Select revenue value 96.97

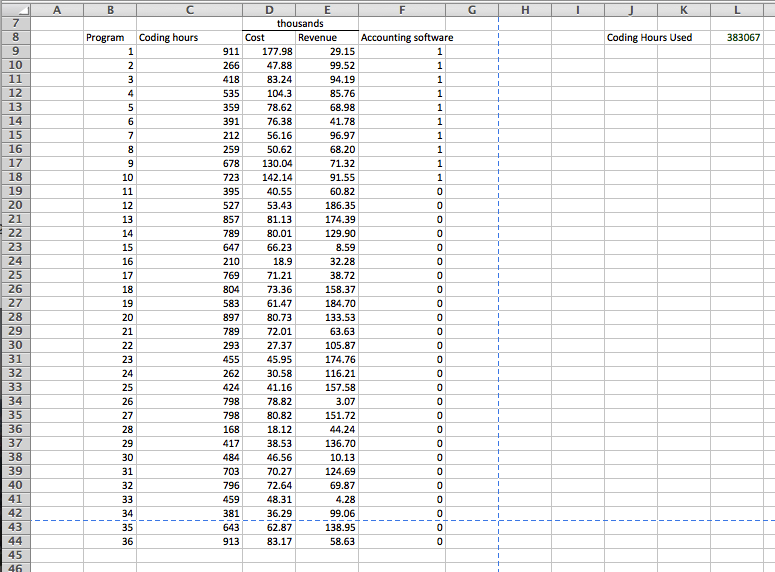point(327,135)
